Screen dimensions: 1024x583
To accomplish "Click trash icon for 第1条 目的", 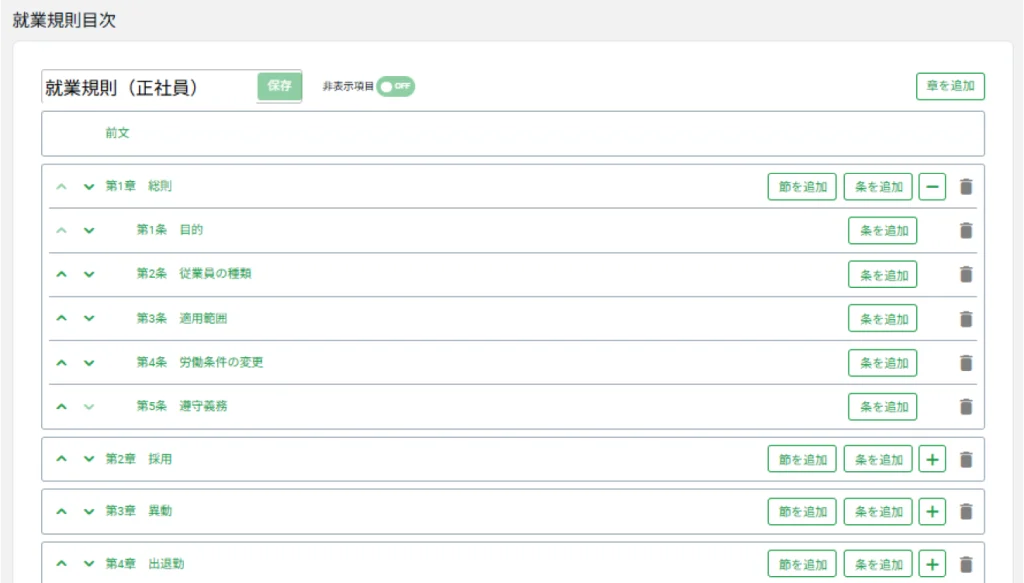I will click(965, 231).
